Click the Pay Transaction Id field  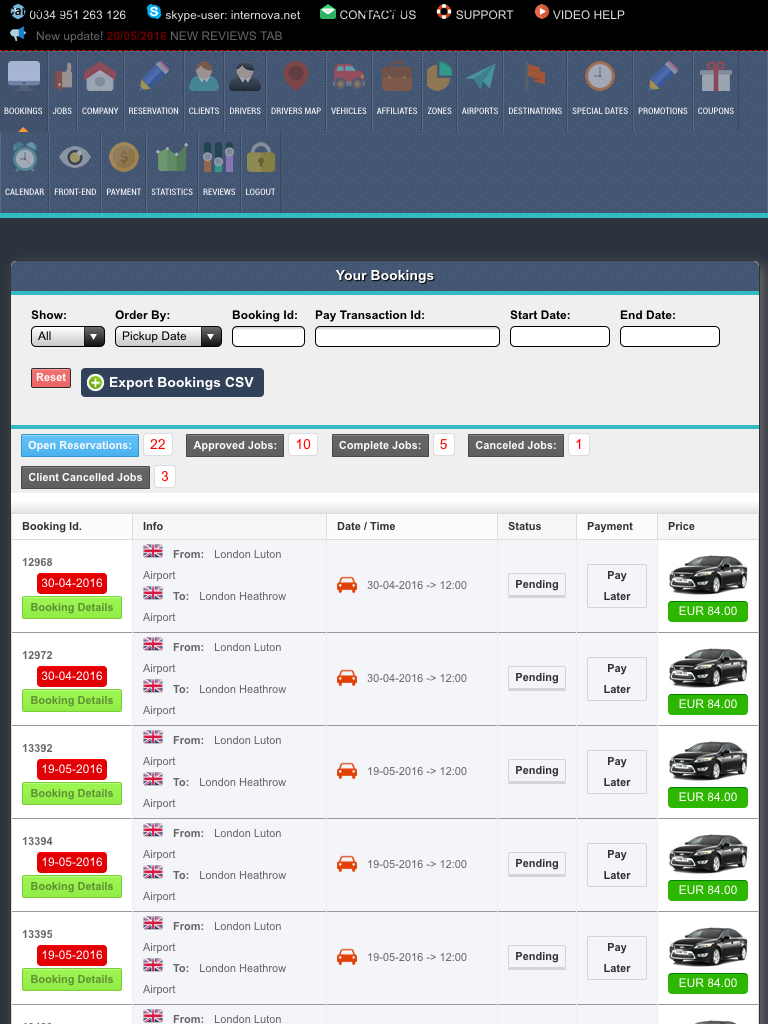tap(408, 336)
